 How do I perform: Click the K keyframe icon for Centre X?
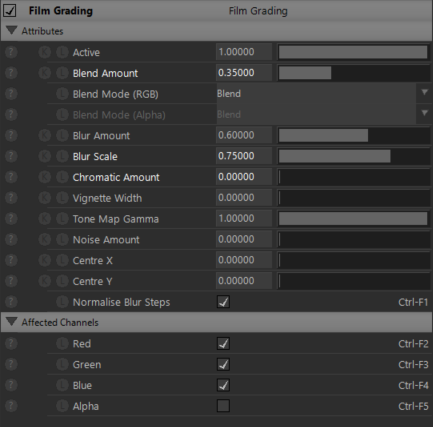tap(44, 260)
